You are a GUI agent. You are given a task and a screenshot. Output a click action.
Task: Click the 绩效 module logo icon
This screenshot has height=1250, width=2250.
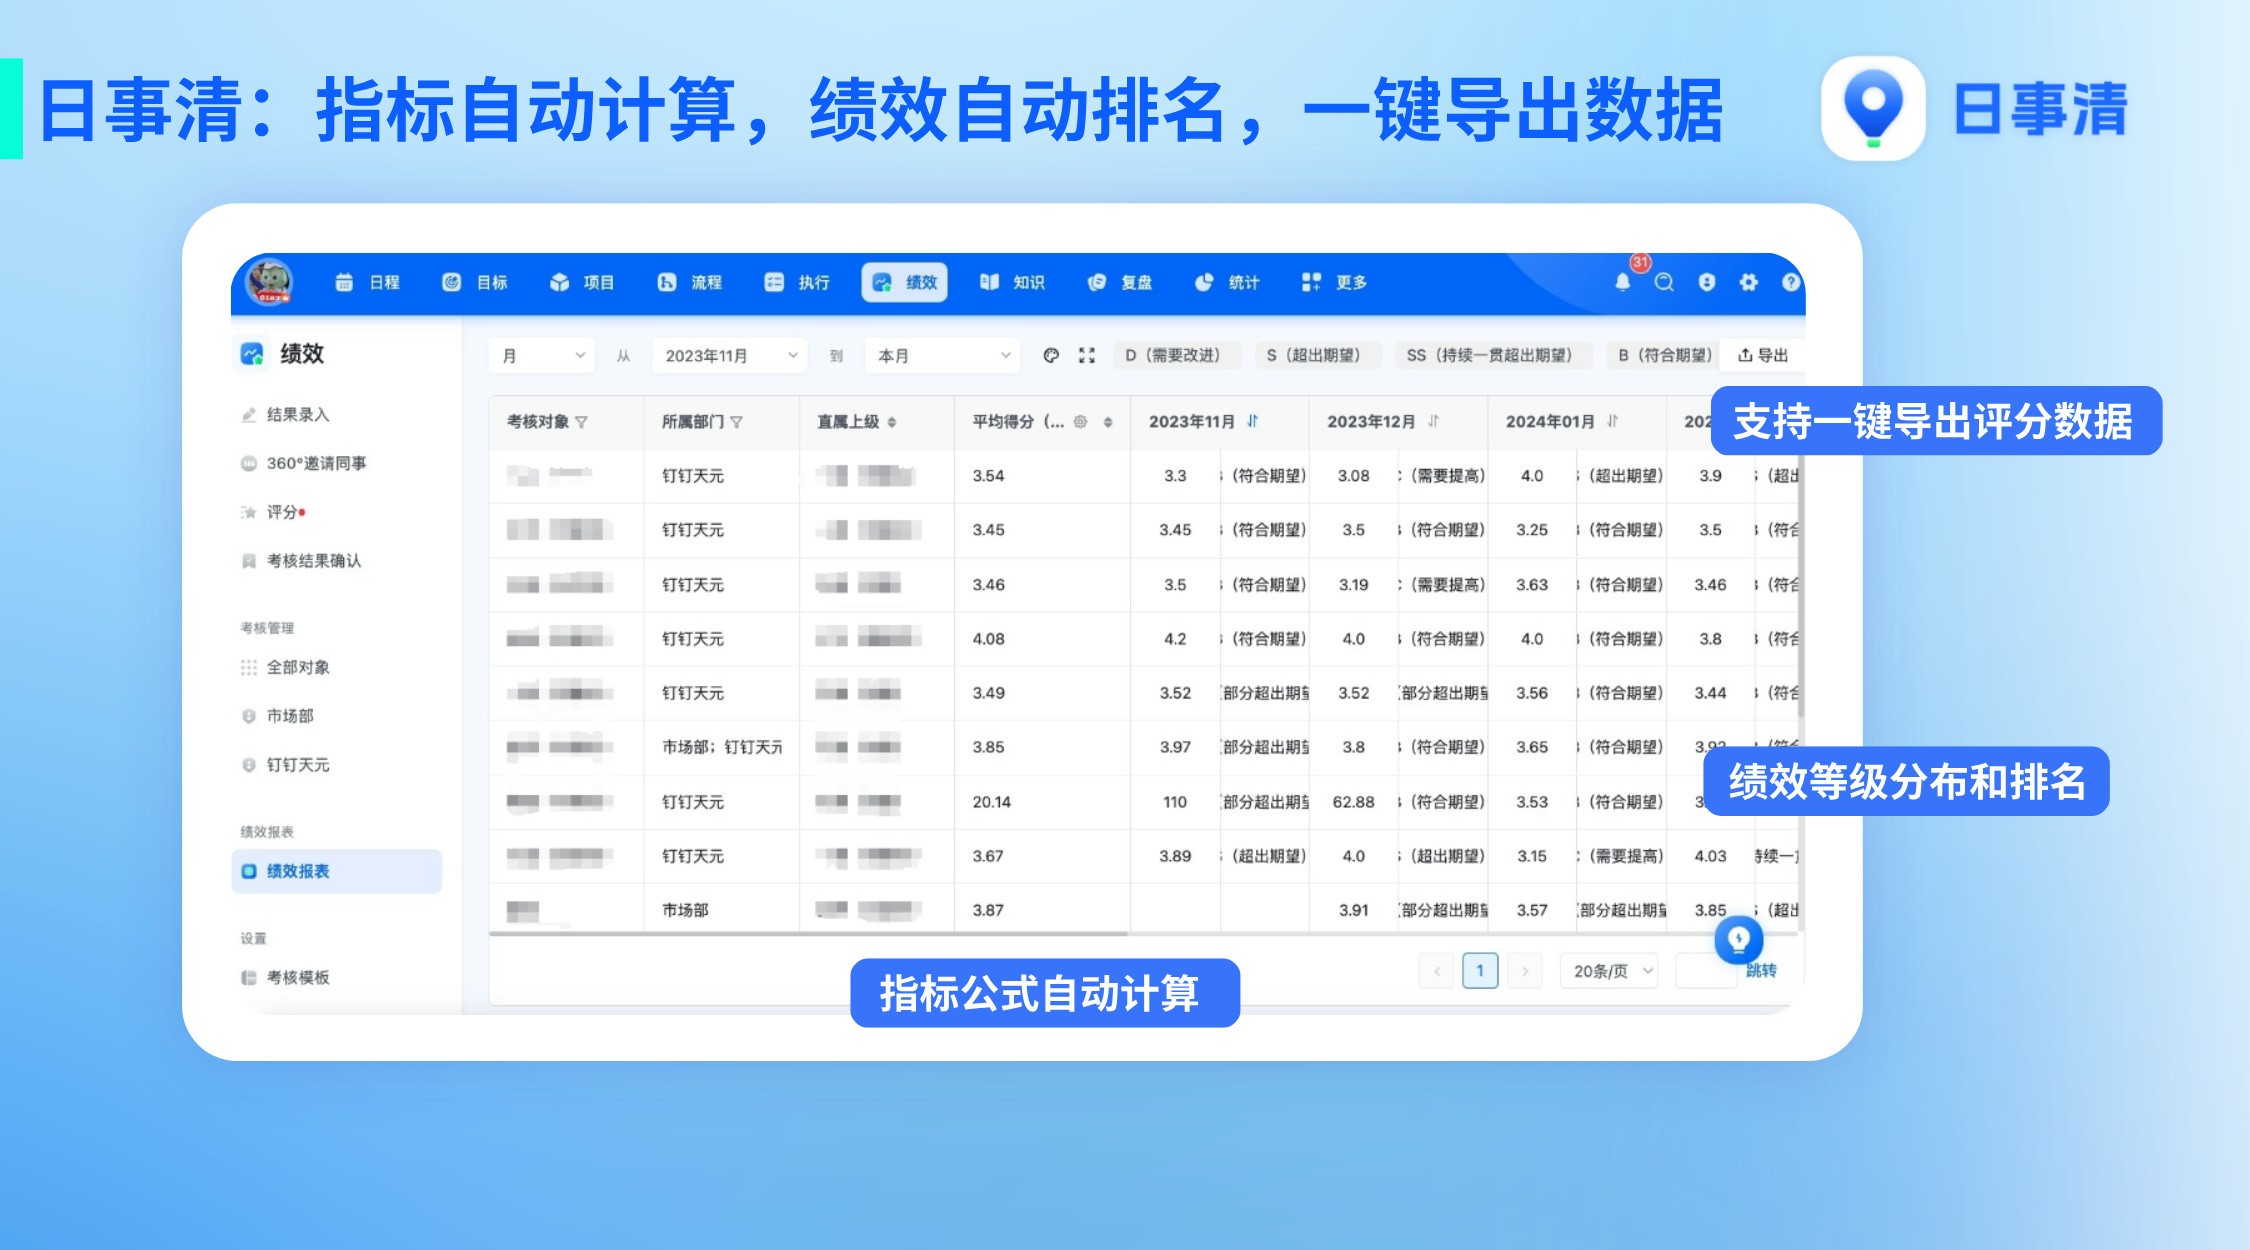click(x=252, y=354)
